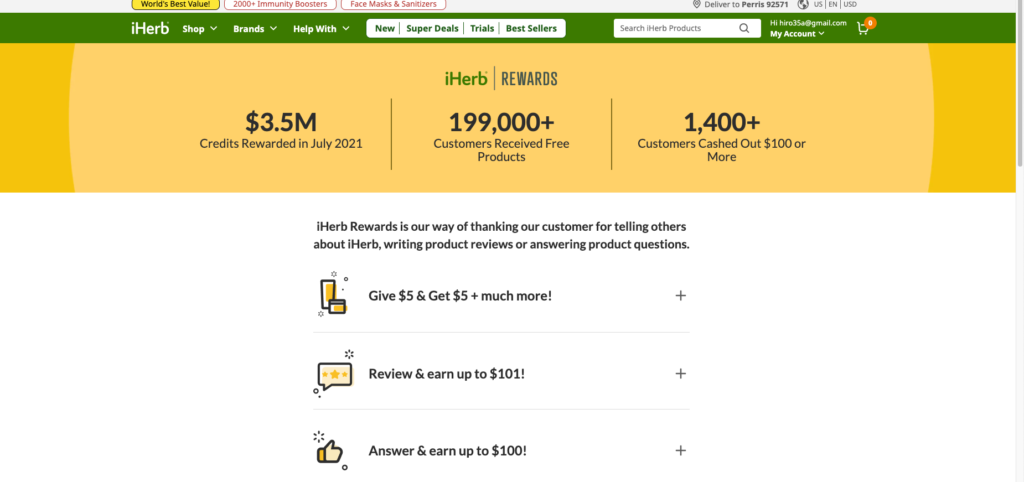Image resolution: width=1024 pixels, height=482 pixels.
Task: Click Customers Received Free Products text
Action: tap(501, 150)
